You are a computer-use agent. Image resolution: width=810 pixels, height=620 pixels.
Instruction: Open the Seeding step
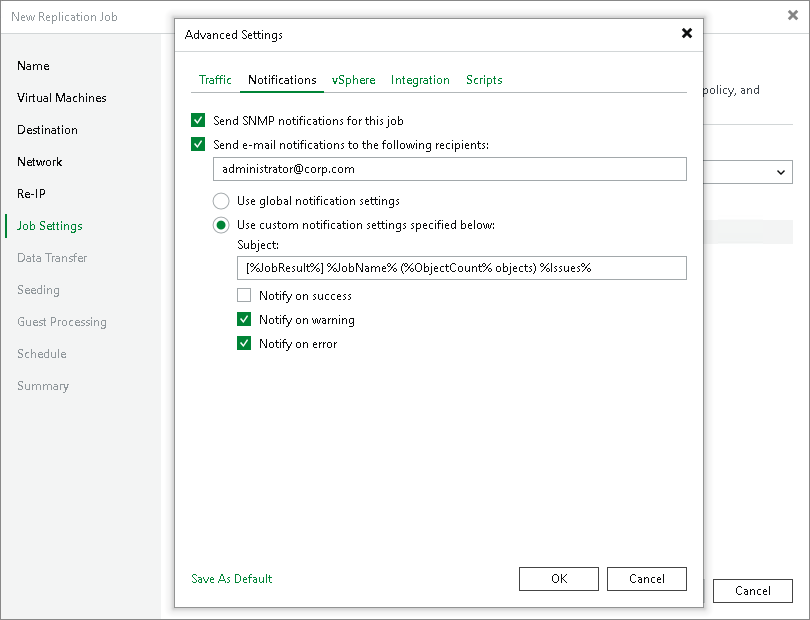38,290
